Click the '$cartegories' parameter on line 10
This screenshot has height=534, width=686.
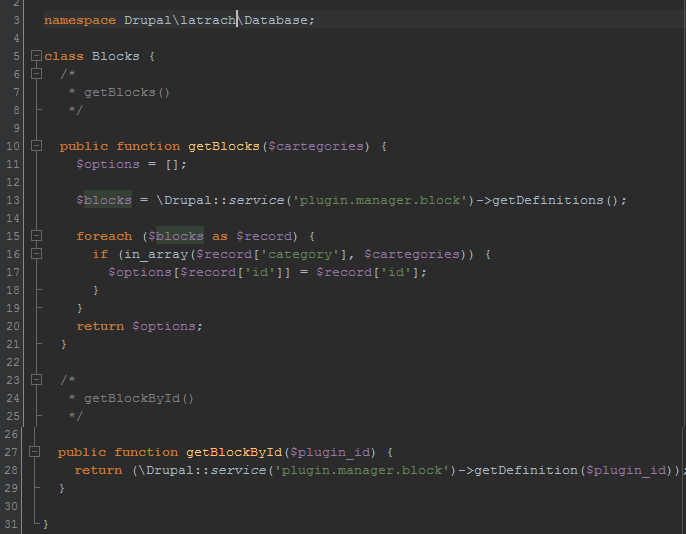316,146
